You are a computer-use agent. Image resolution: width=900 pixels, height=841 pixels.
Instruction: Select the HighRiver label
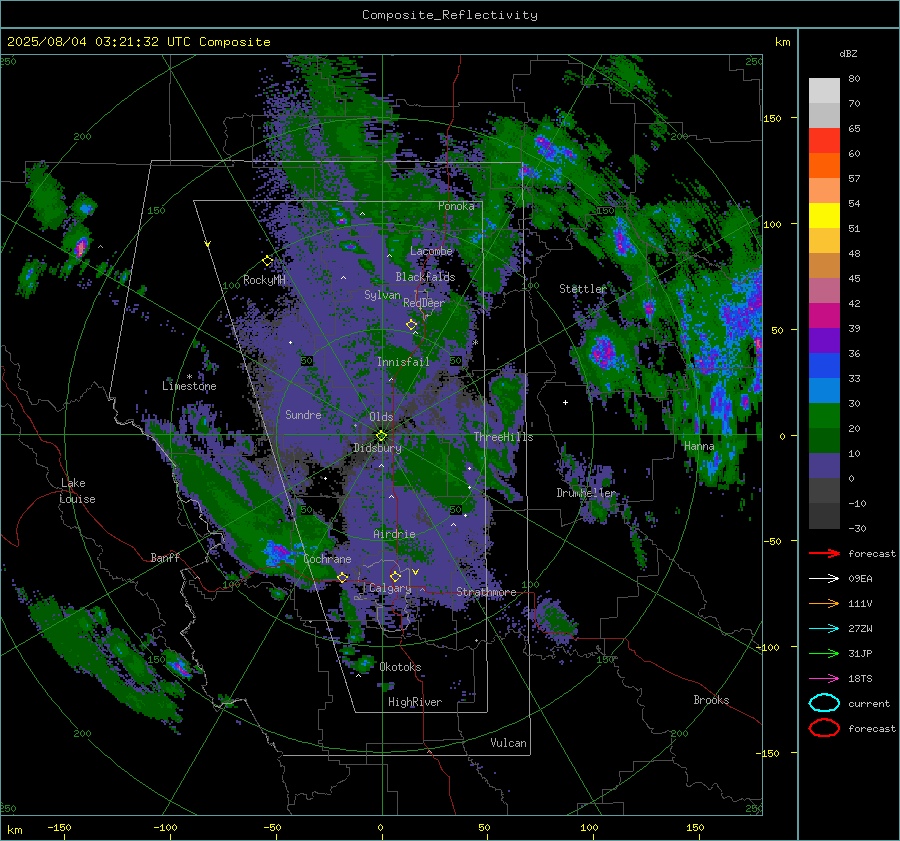415,702
